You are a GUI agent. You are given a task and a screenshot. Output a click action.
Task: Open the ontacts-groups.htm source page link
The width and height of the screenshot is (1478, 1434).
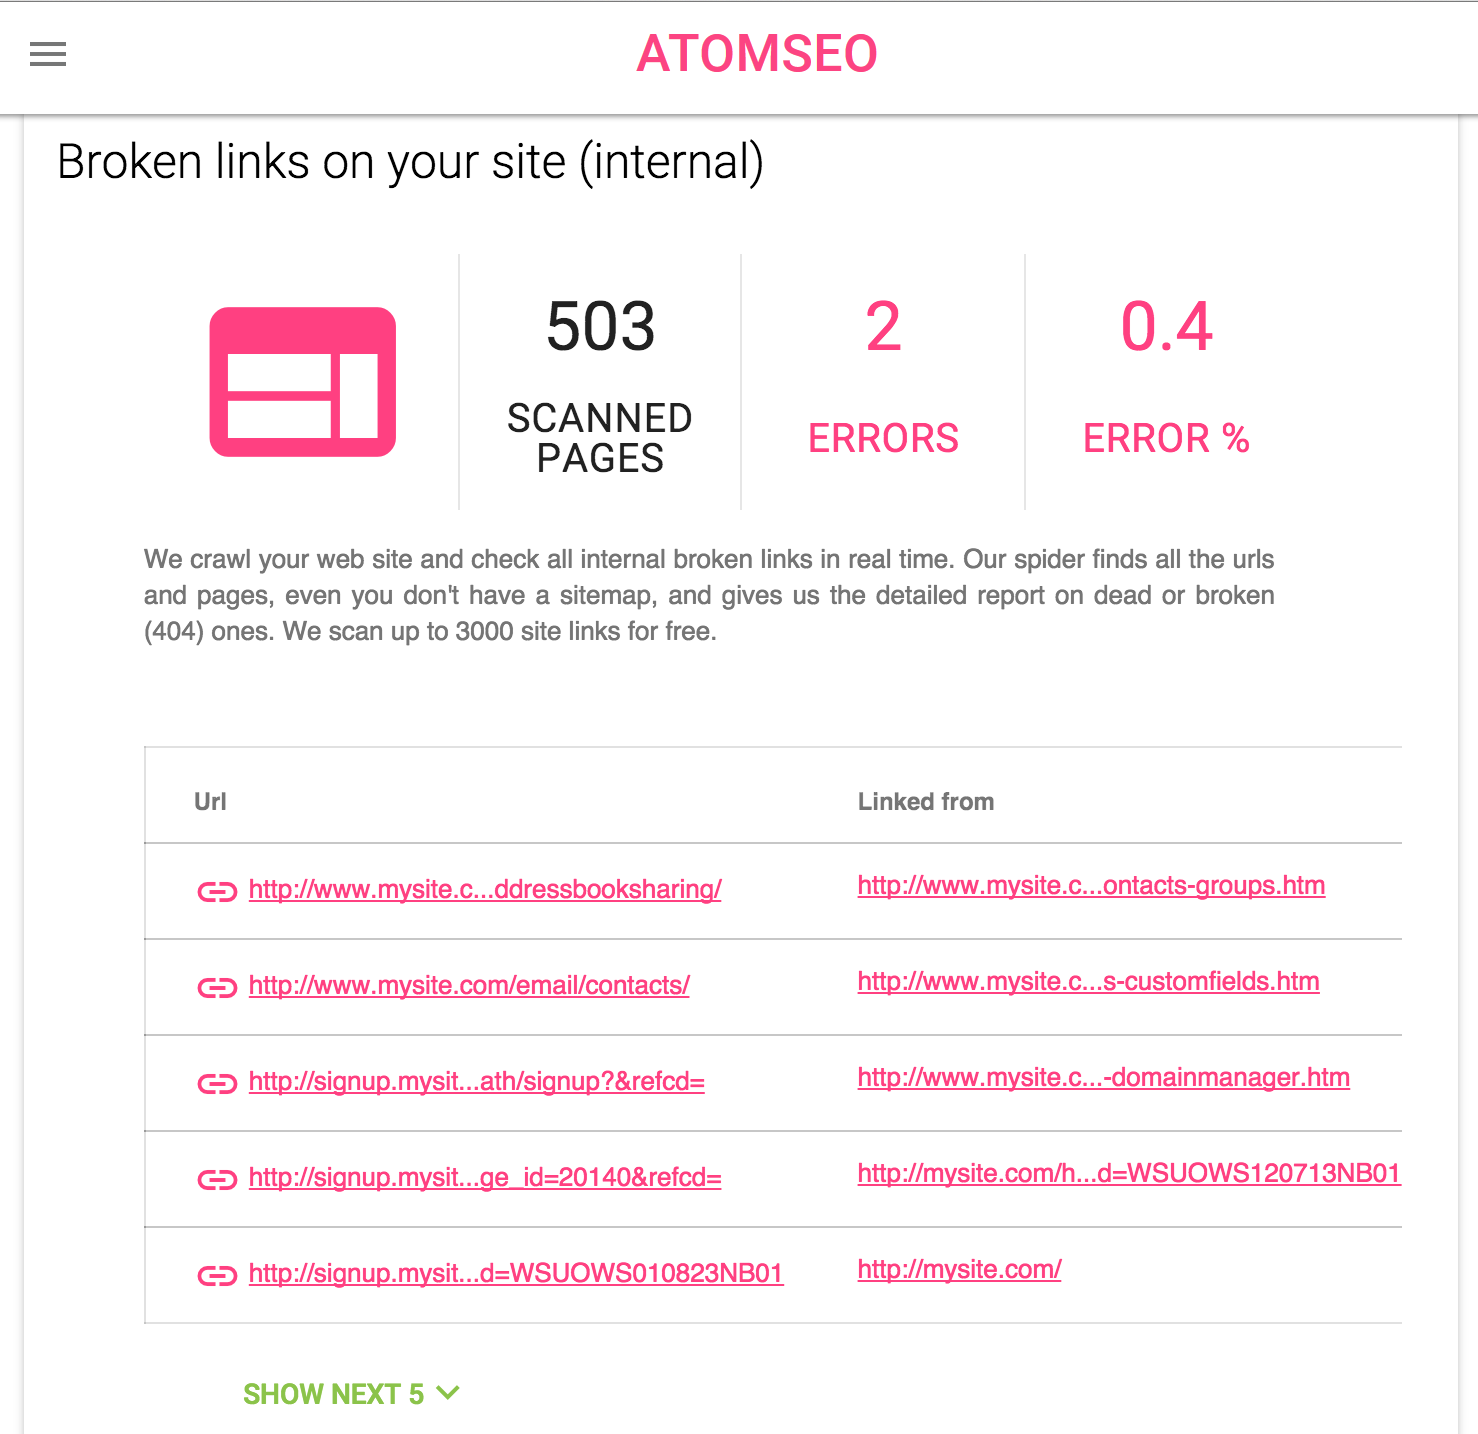pyautogui.click(x=1091, y=885)
